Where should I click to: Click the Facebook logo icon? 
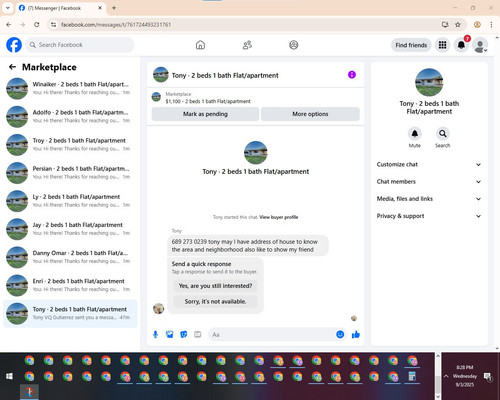tap(14, 45)
